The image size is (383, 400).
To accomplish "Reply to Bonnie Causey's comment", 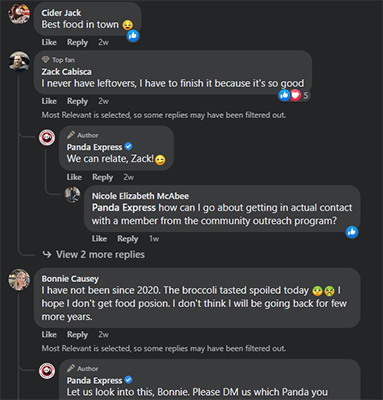I will click(x=77, y=334).
